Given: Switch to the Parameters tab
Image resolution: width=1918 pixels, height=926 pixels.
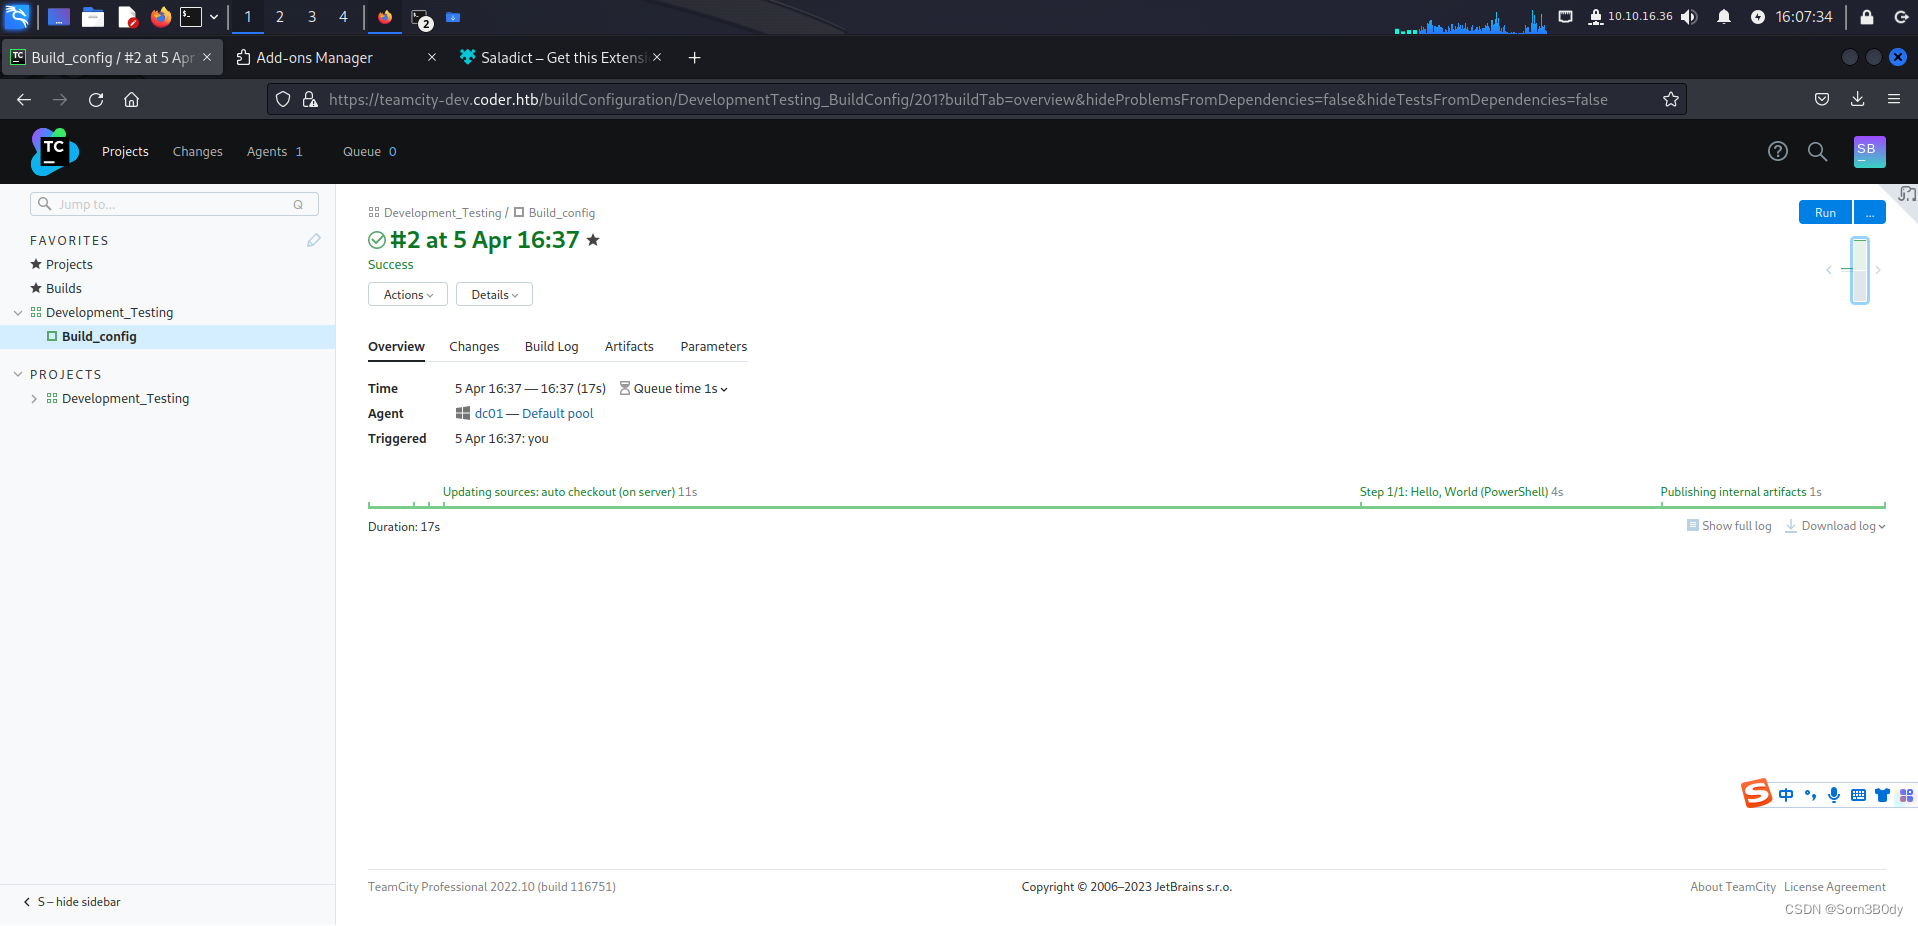Looking at the screenshot, I should [714, 346].
